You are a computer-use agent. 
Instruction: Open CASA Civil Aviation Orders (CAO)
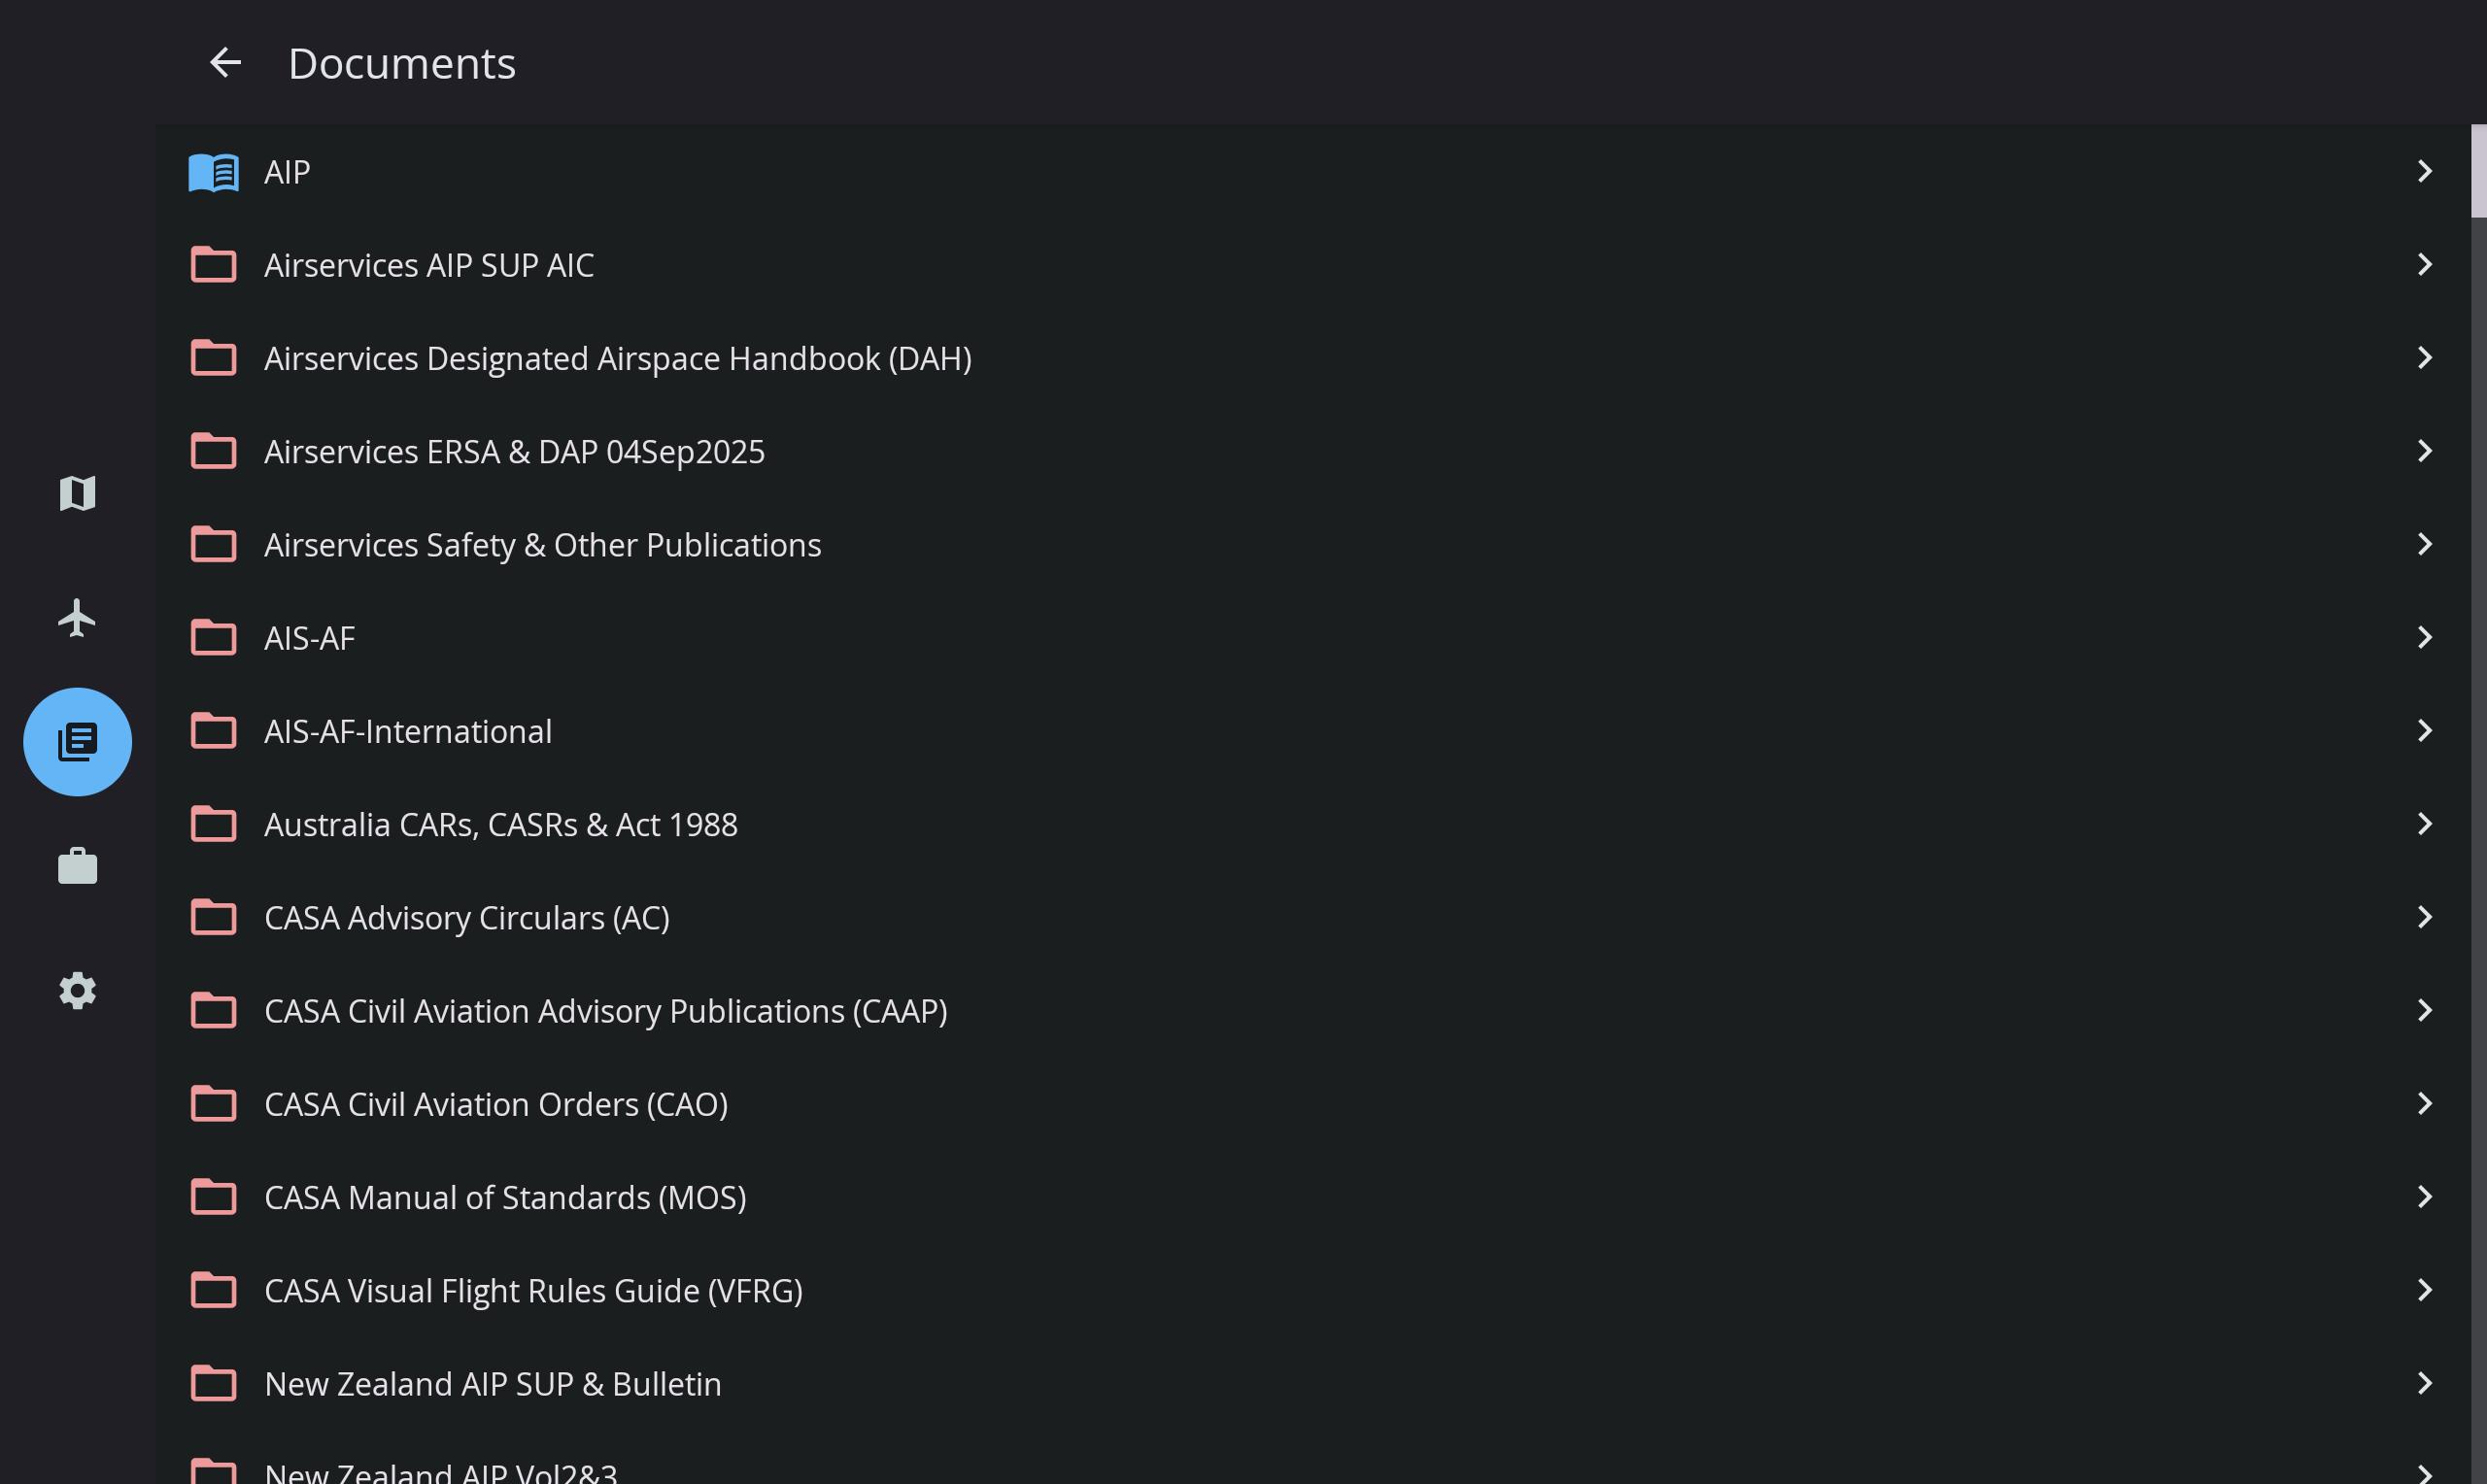click(495, 1104)
